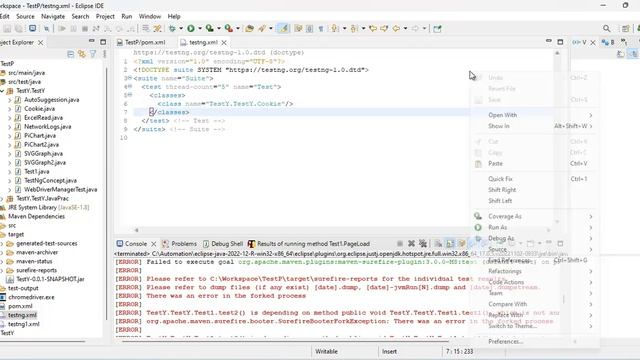Click Collapse All in Project Explorer

pyautogui.click(x=71, y=54)
